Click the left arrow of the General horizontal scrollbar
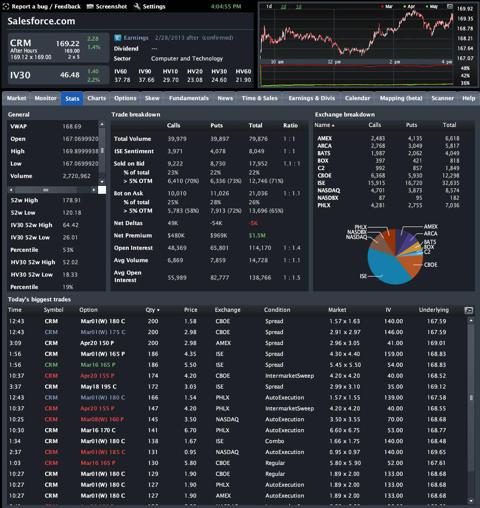The image size is (480, 508). tap(11, 190)
